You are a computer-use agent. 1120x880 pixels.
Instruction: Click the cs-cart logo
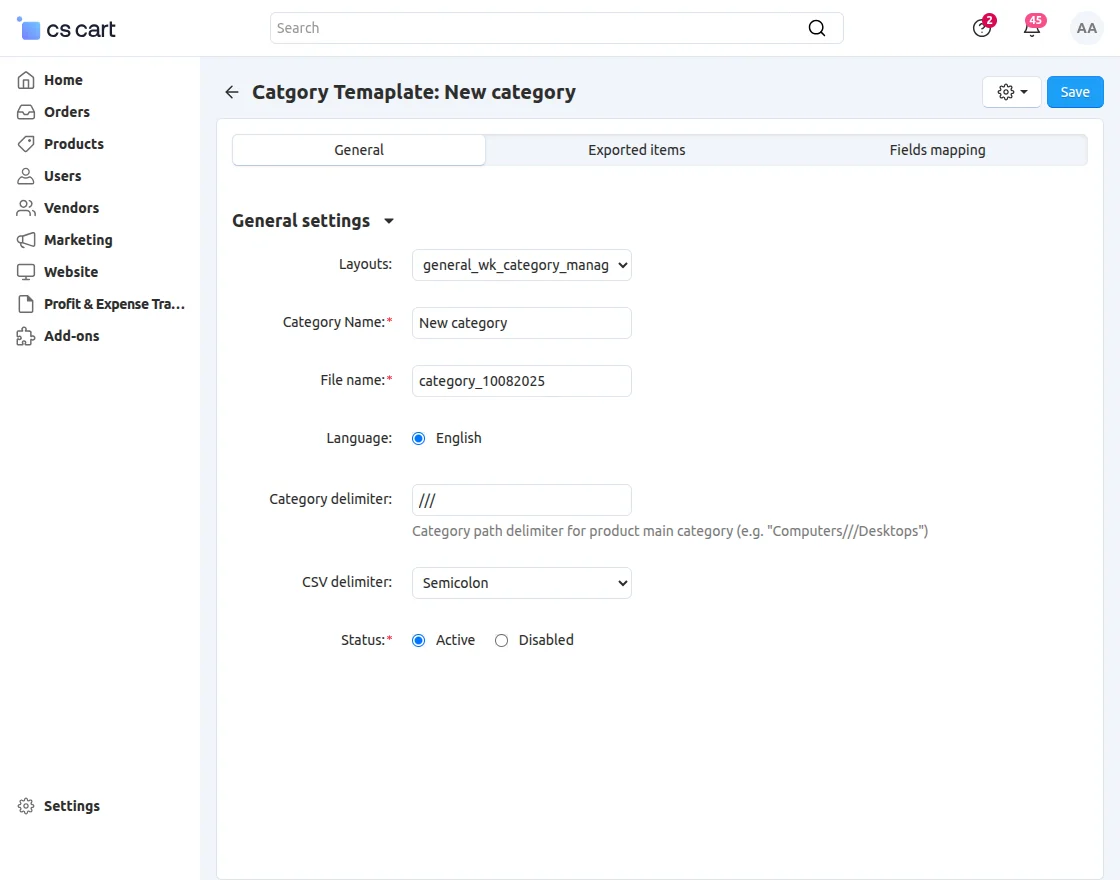(x=64, y=28)
